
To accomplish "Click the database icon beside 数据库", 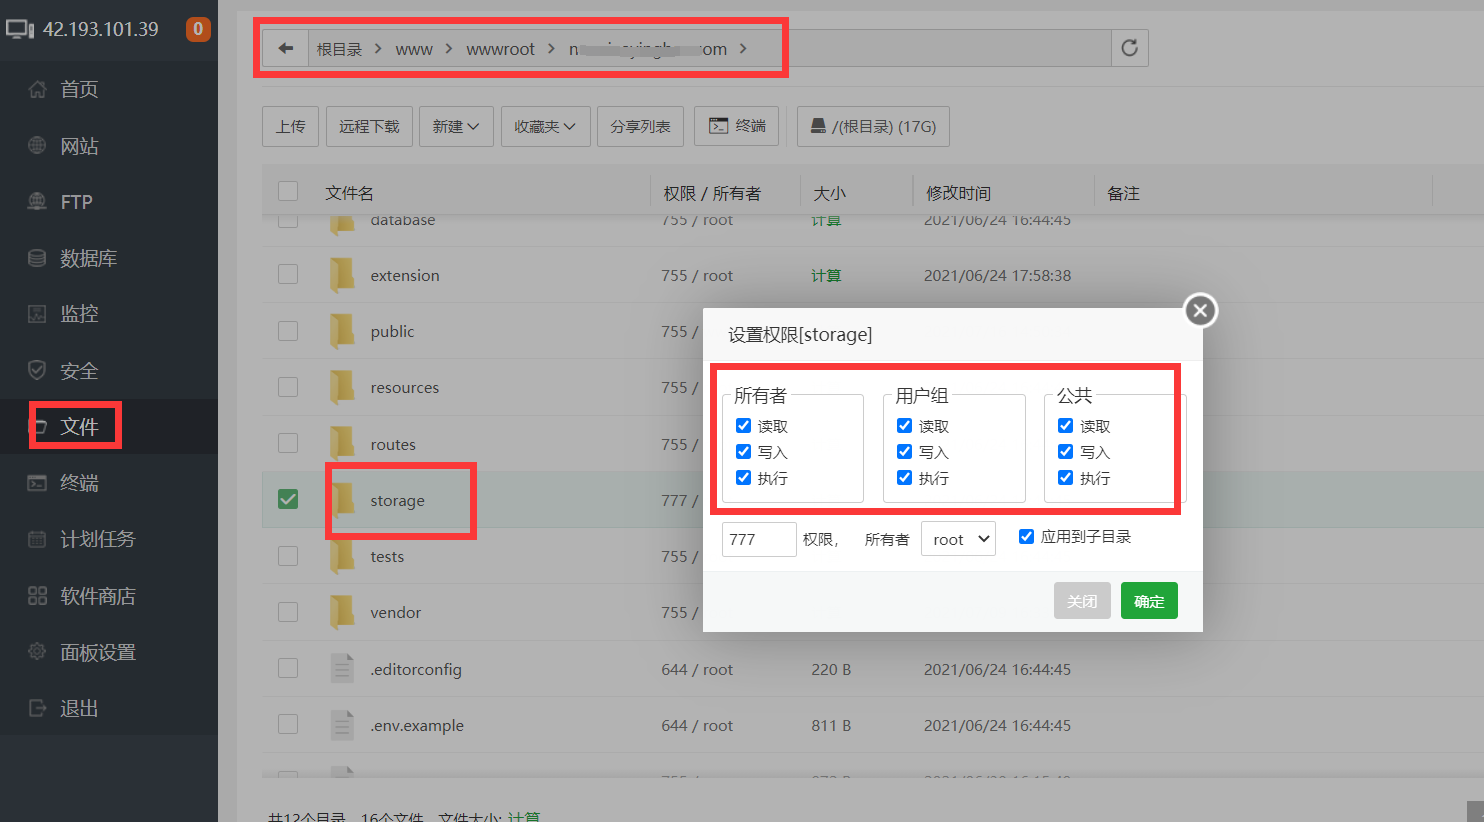I will [37, 258].
